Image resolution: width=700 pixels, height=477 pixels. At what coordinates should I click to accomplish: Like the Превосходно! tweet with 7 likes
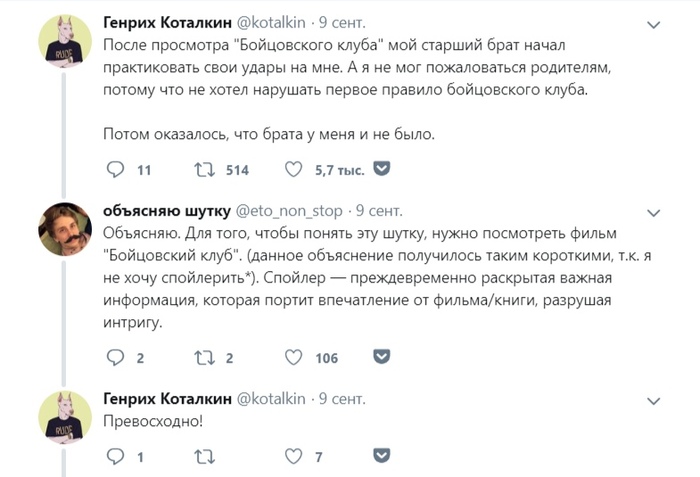pos(294,457)
